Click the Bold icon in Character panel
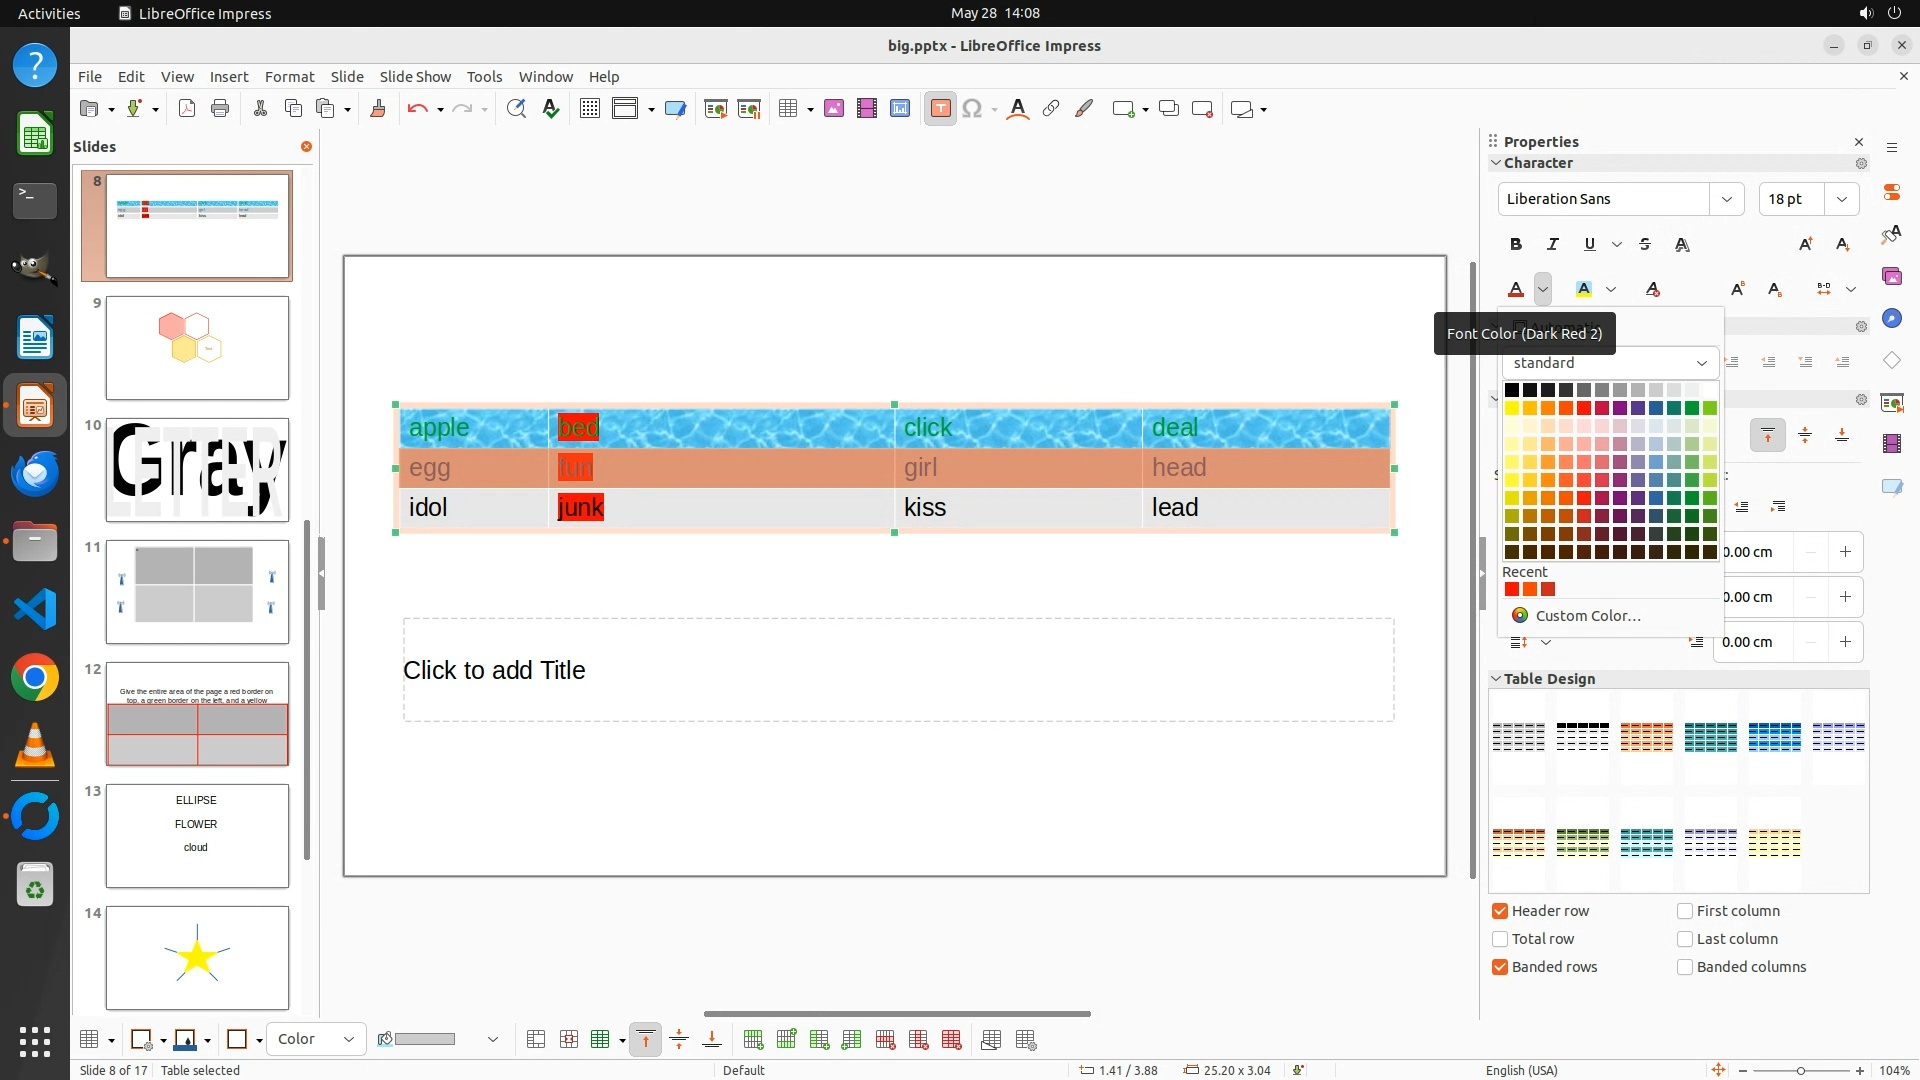 pos(1516,244)
